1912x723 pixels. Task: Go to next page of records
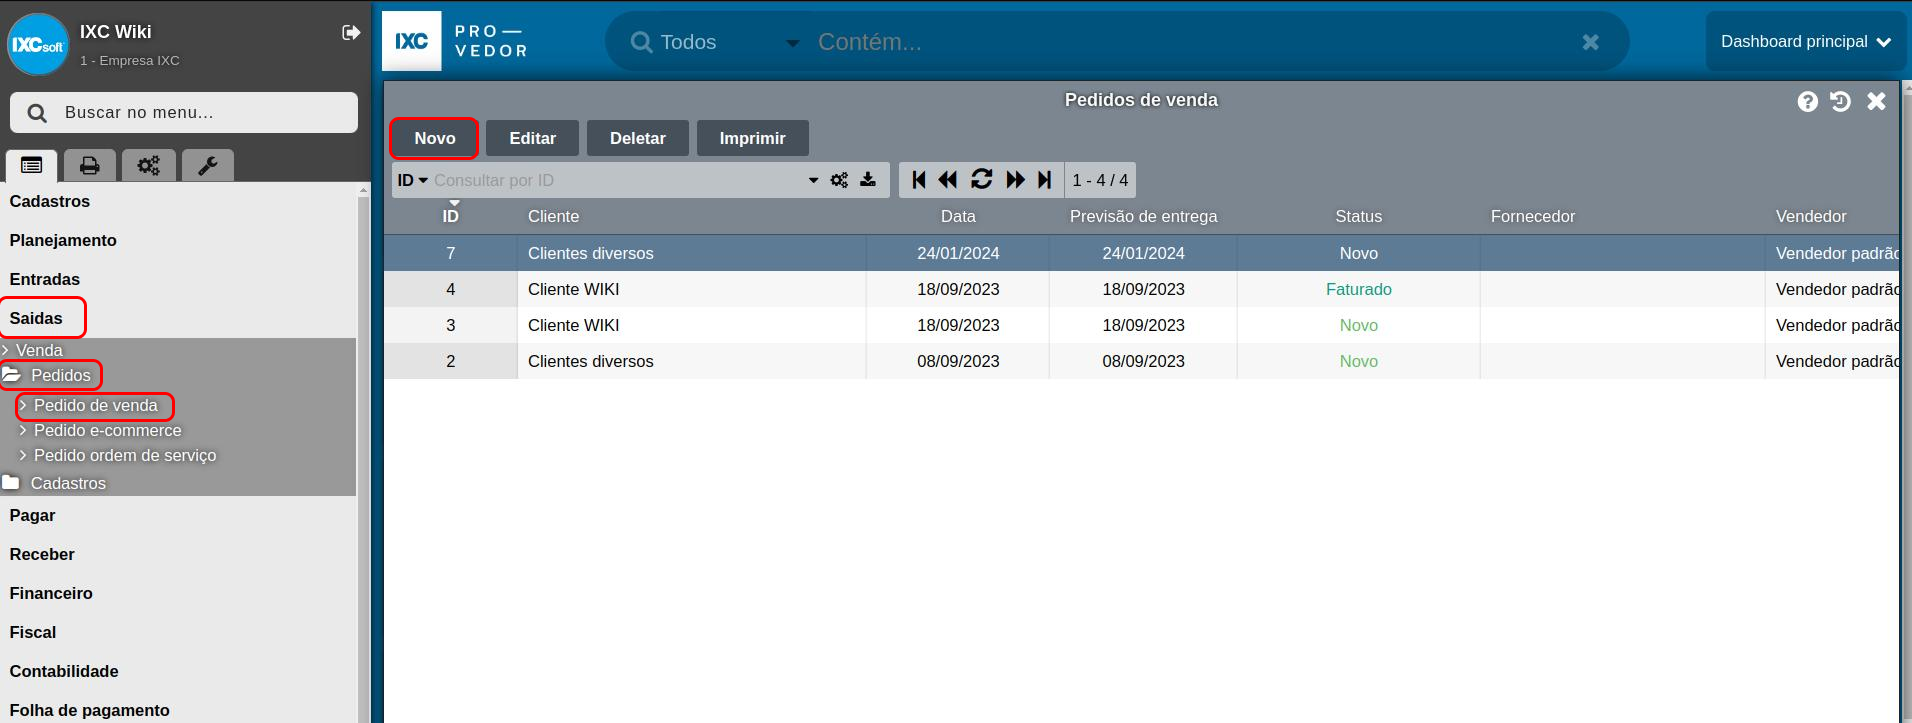click(x=1015, y=180)
